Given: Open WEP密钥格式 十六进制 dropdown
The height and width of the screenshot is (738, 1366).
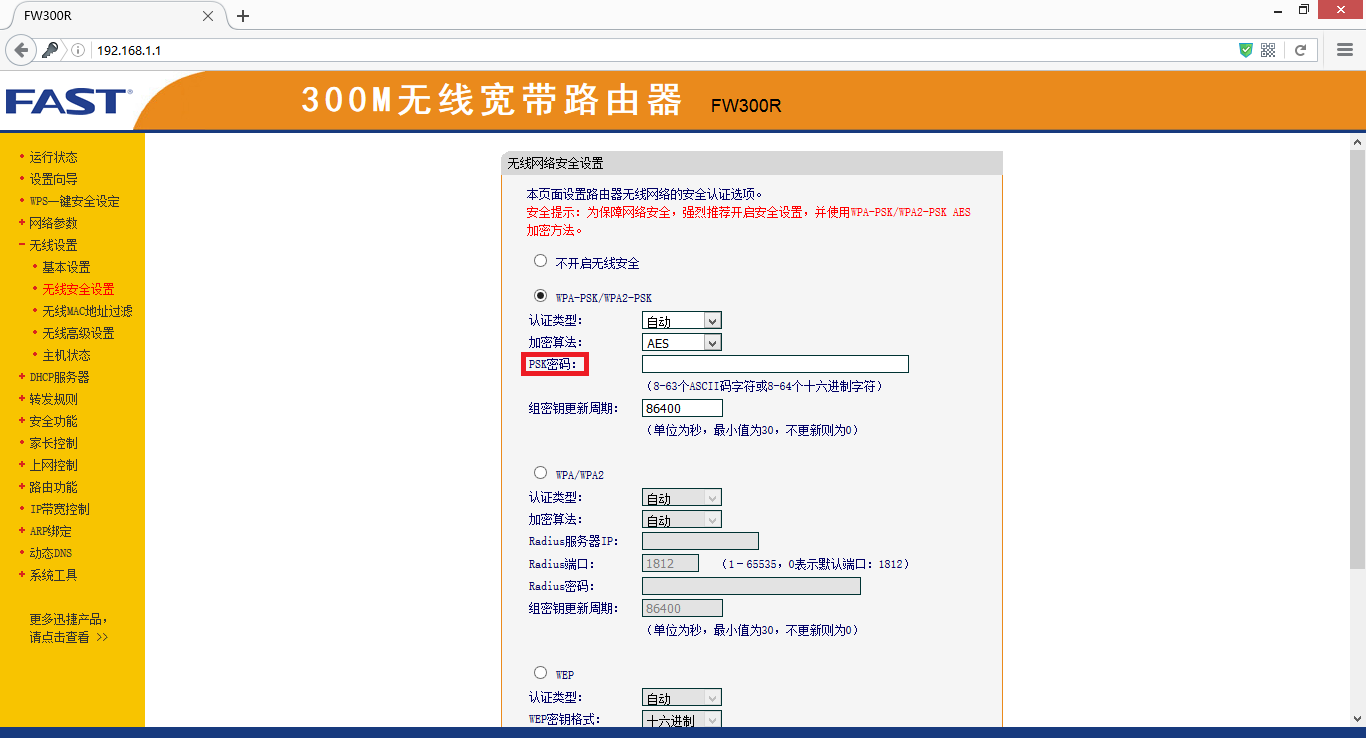Looking at the screenshot, I should [x=682, y=720].
